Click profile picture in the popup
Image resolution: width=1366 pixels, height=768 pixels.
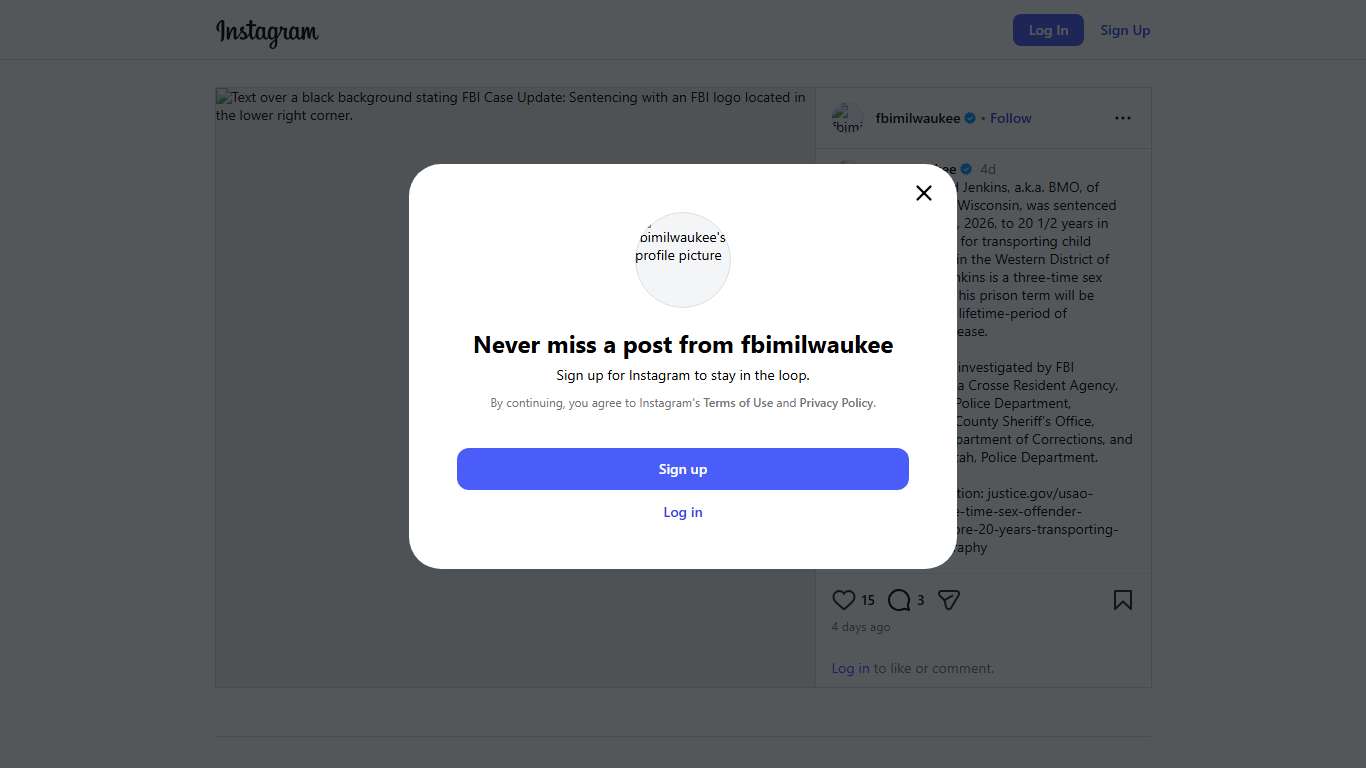[x=683, y=259]
